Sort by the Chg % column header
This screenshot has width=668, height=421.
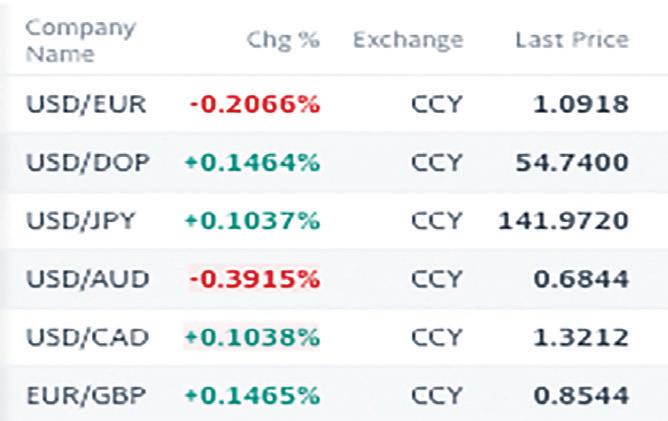[x=282, y=40]
